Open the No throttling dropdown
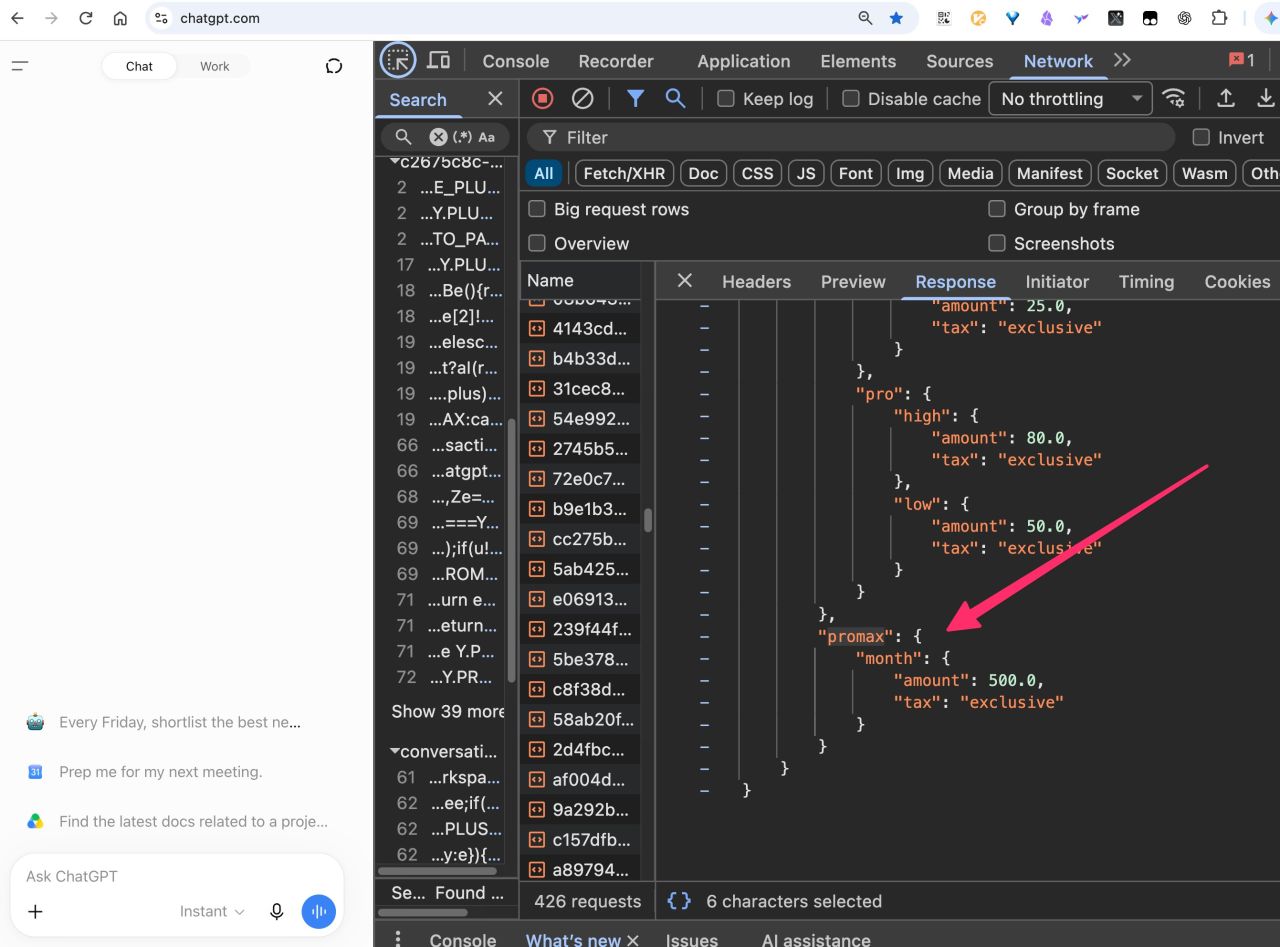1280x947 pixels. 1070,98
